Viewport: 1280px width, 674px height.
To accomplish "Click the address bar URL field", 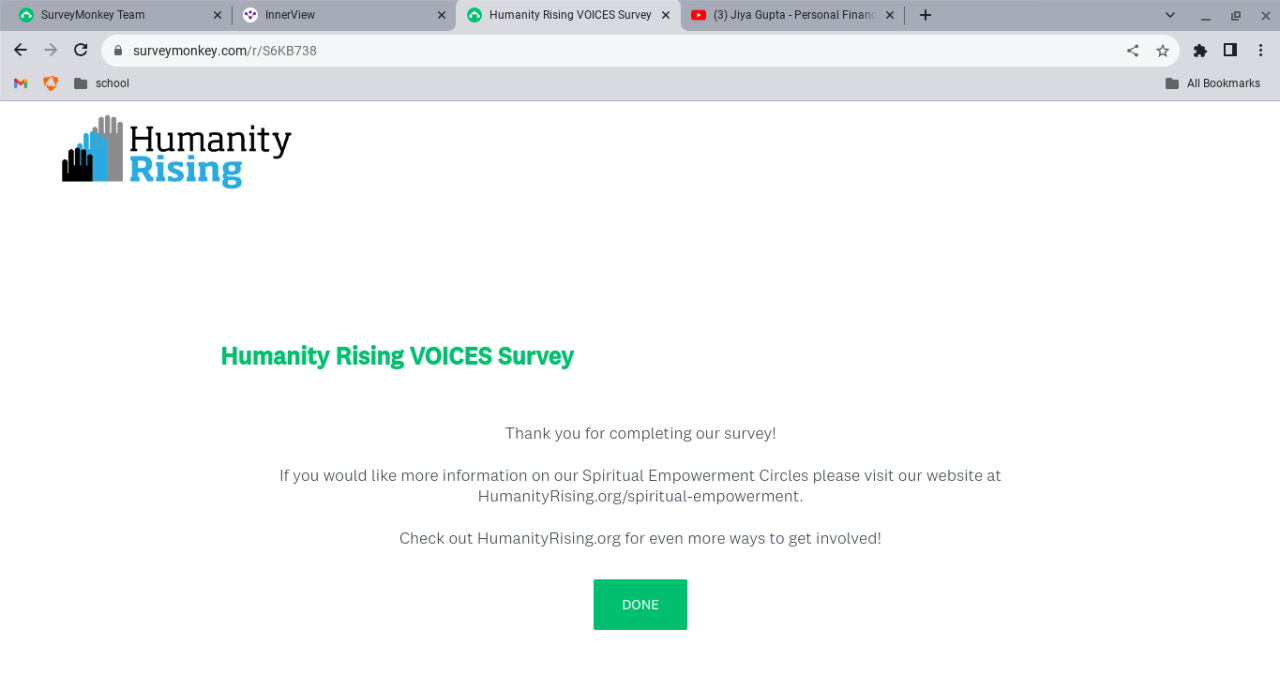I will click(x=600, y=50).
